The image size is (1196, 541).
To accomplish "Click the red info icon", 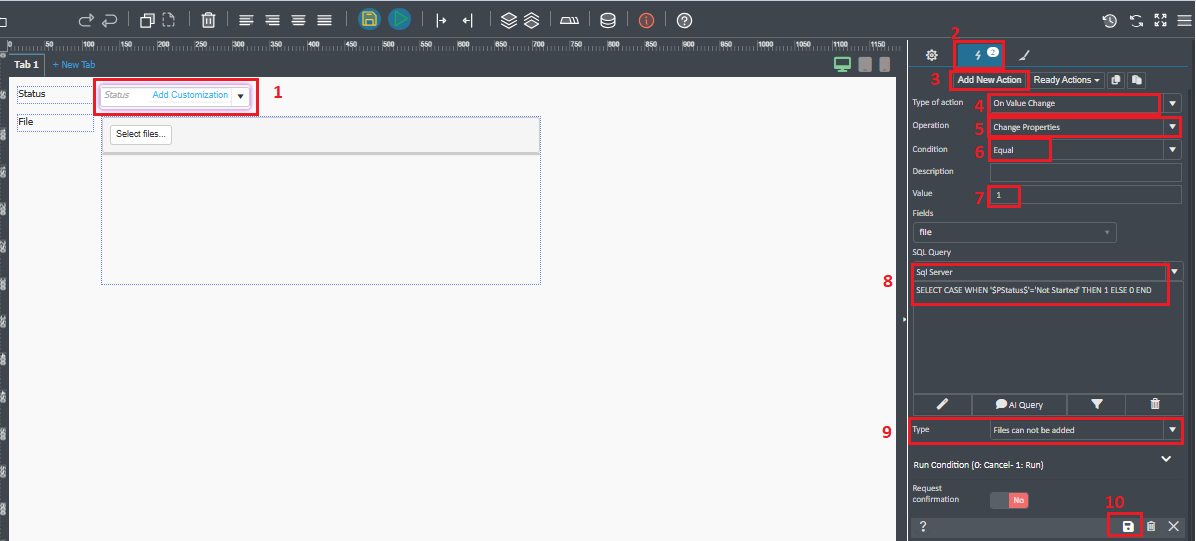I will tap(647, 21).
